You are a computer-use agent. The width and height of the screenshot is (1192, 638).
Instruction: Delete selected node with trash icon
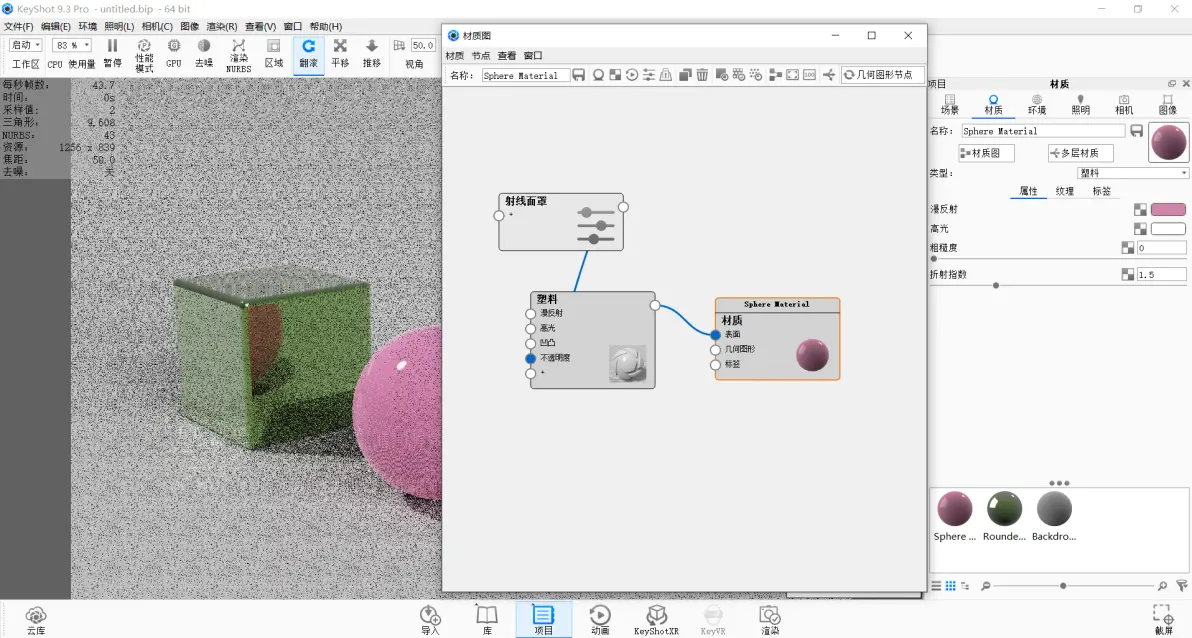702,75
